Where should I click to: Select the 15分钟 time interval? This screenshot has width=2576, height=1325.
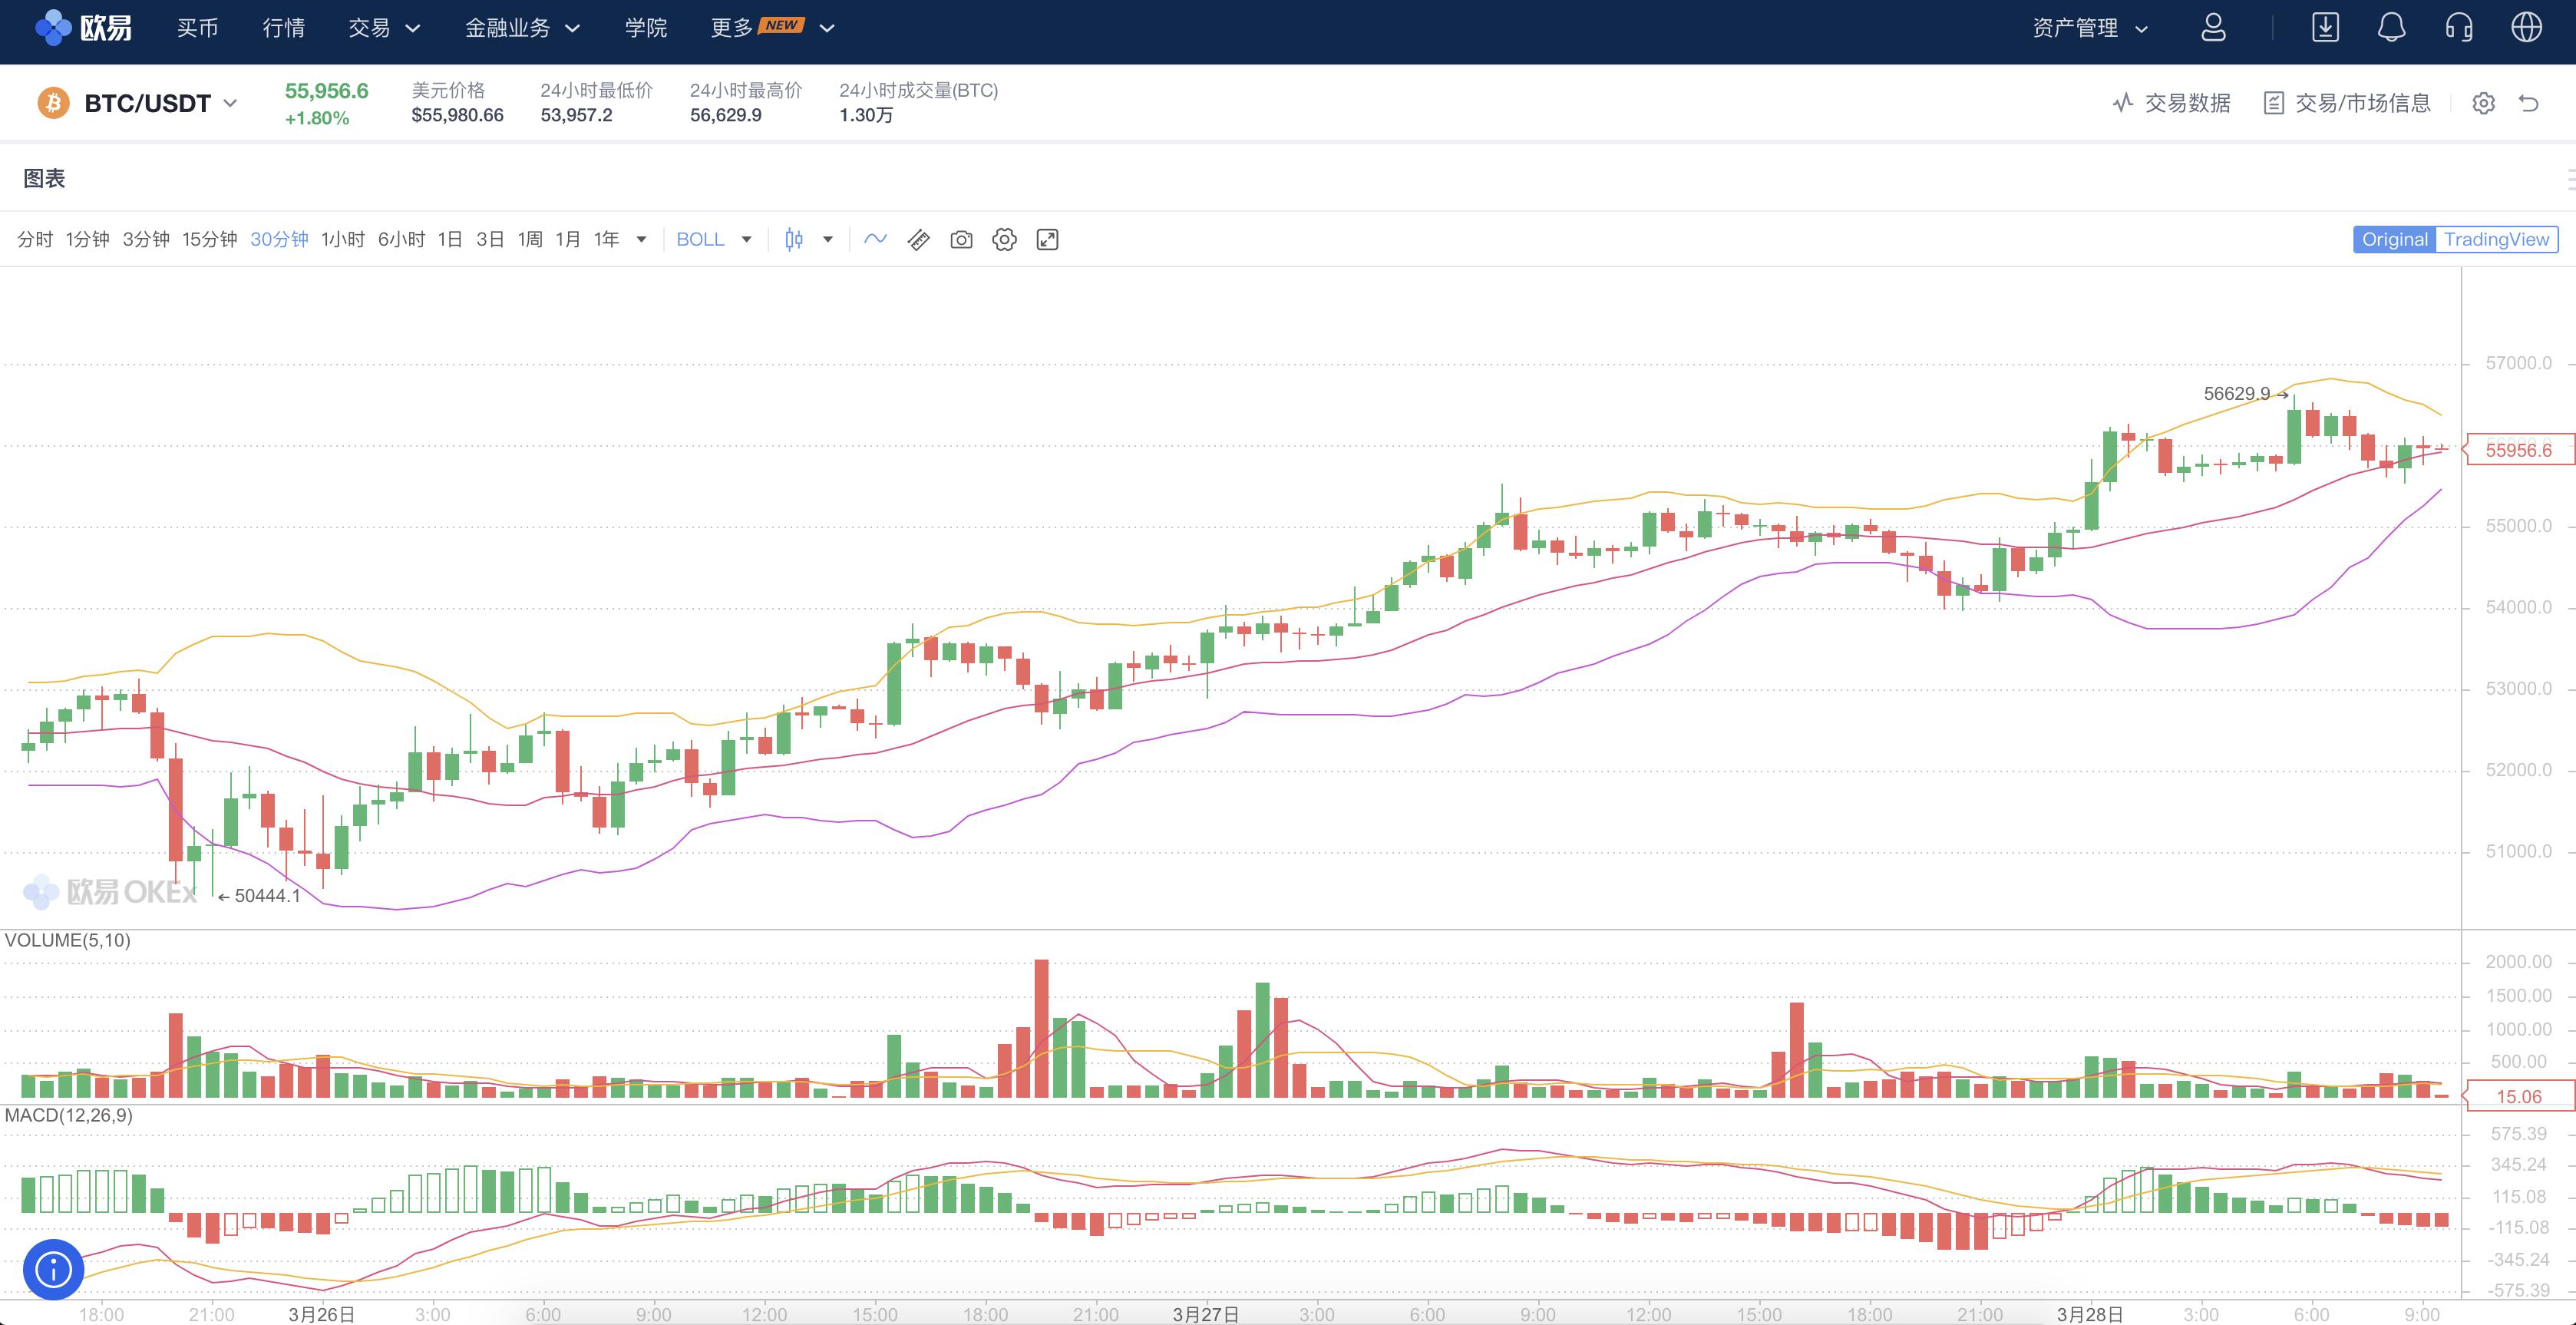click(x=209, y=240)
